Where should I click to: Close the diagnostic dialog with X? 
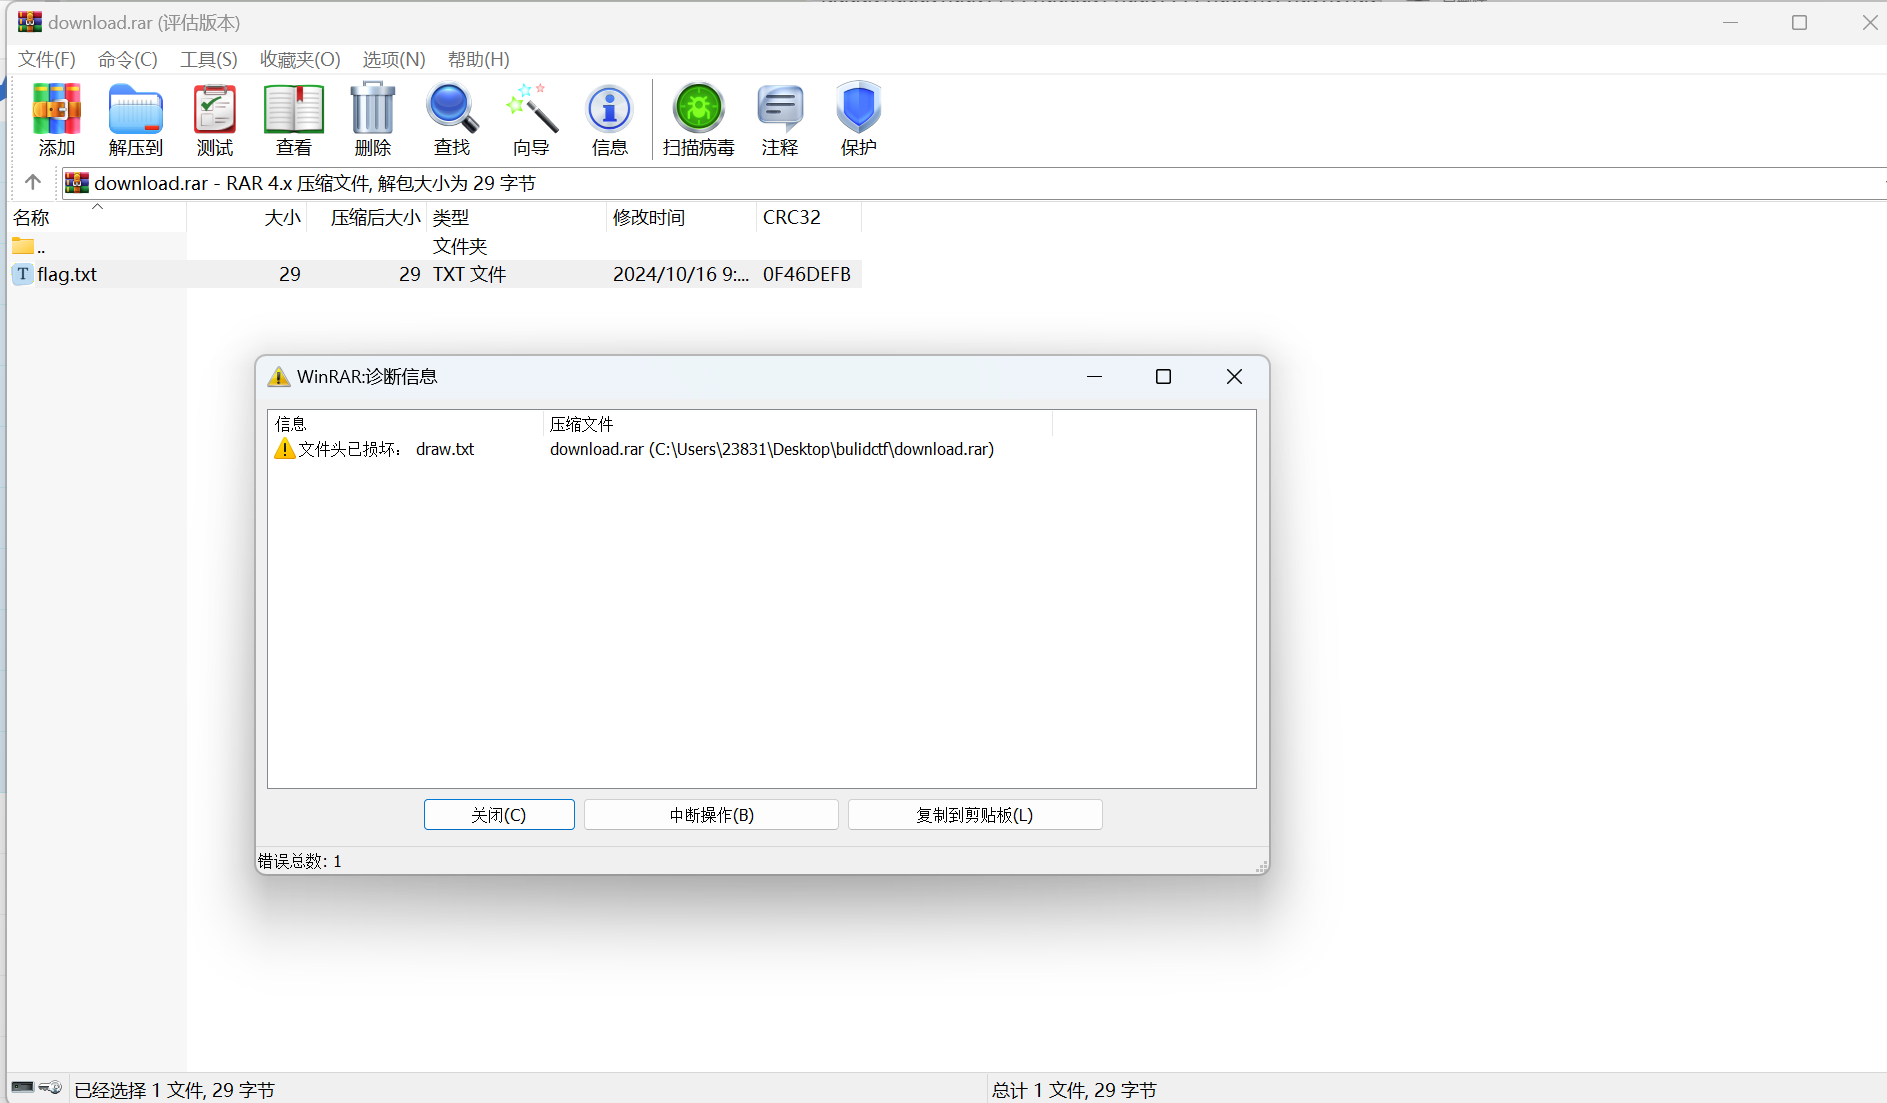pyautogui.click(x=1234, y=376)
